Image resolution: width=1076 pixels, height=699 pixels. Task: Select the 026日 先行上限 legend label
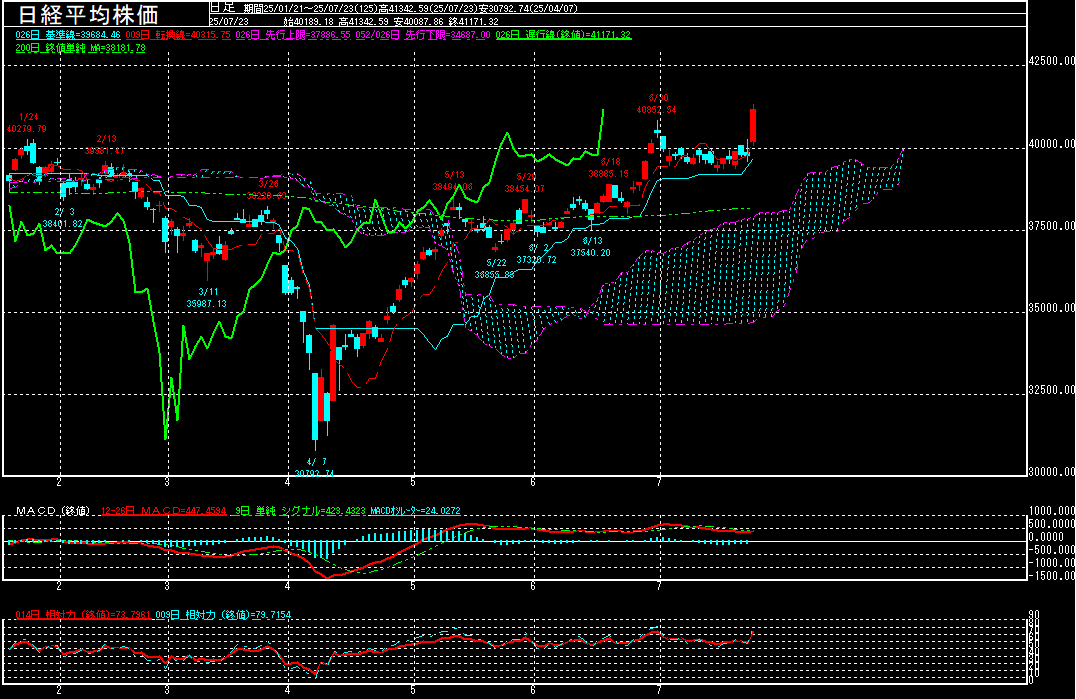pyautogui.click(x=294, y=35)
